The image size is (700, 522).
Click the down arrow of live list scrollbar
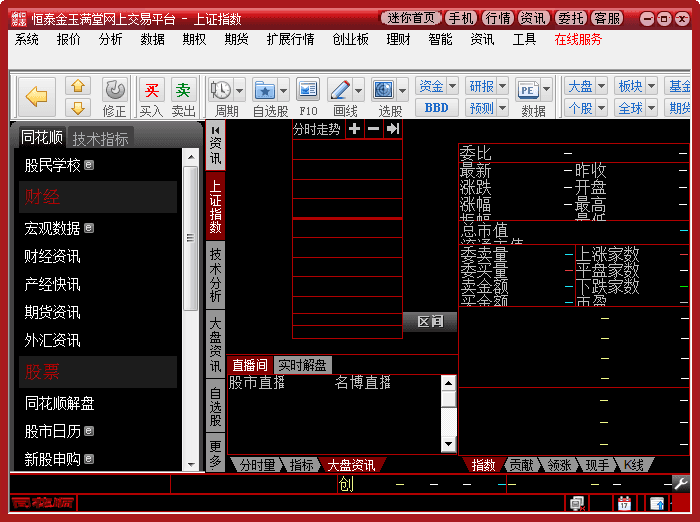(448, 443)
